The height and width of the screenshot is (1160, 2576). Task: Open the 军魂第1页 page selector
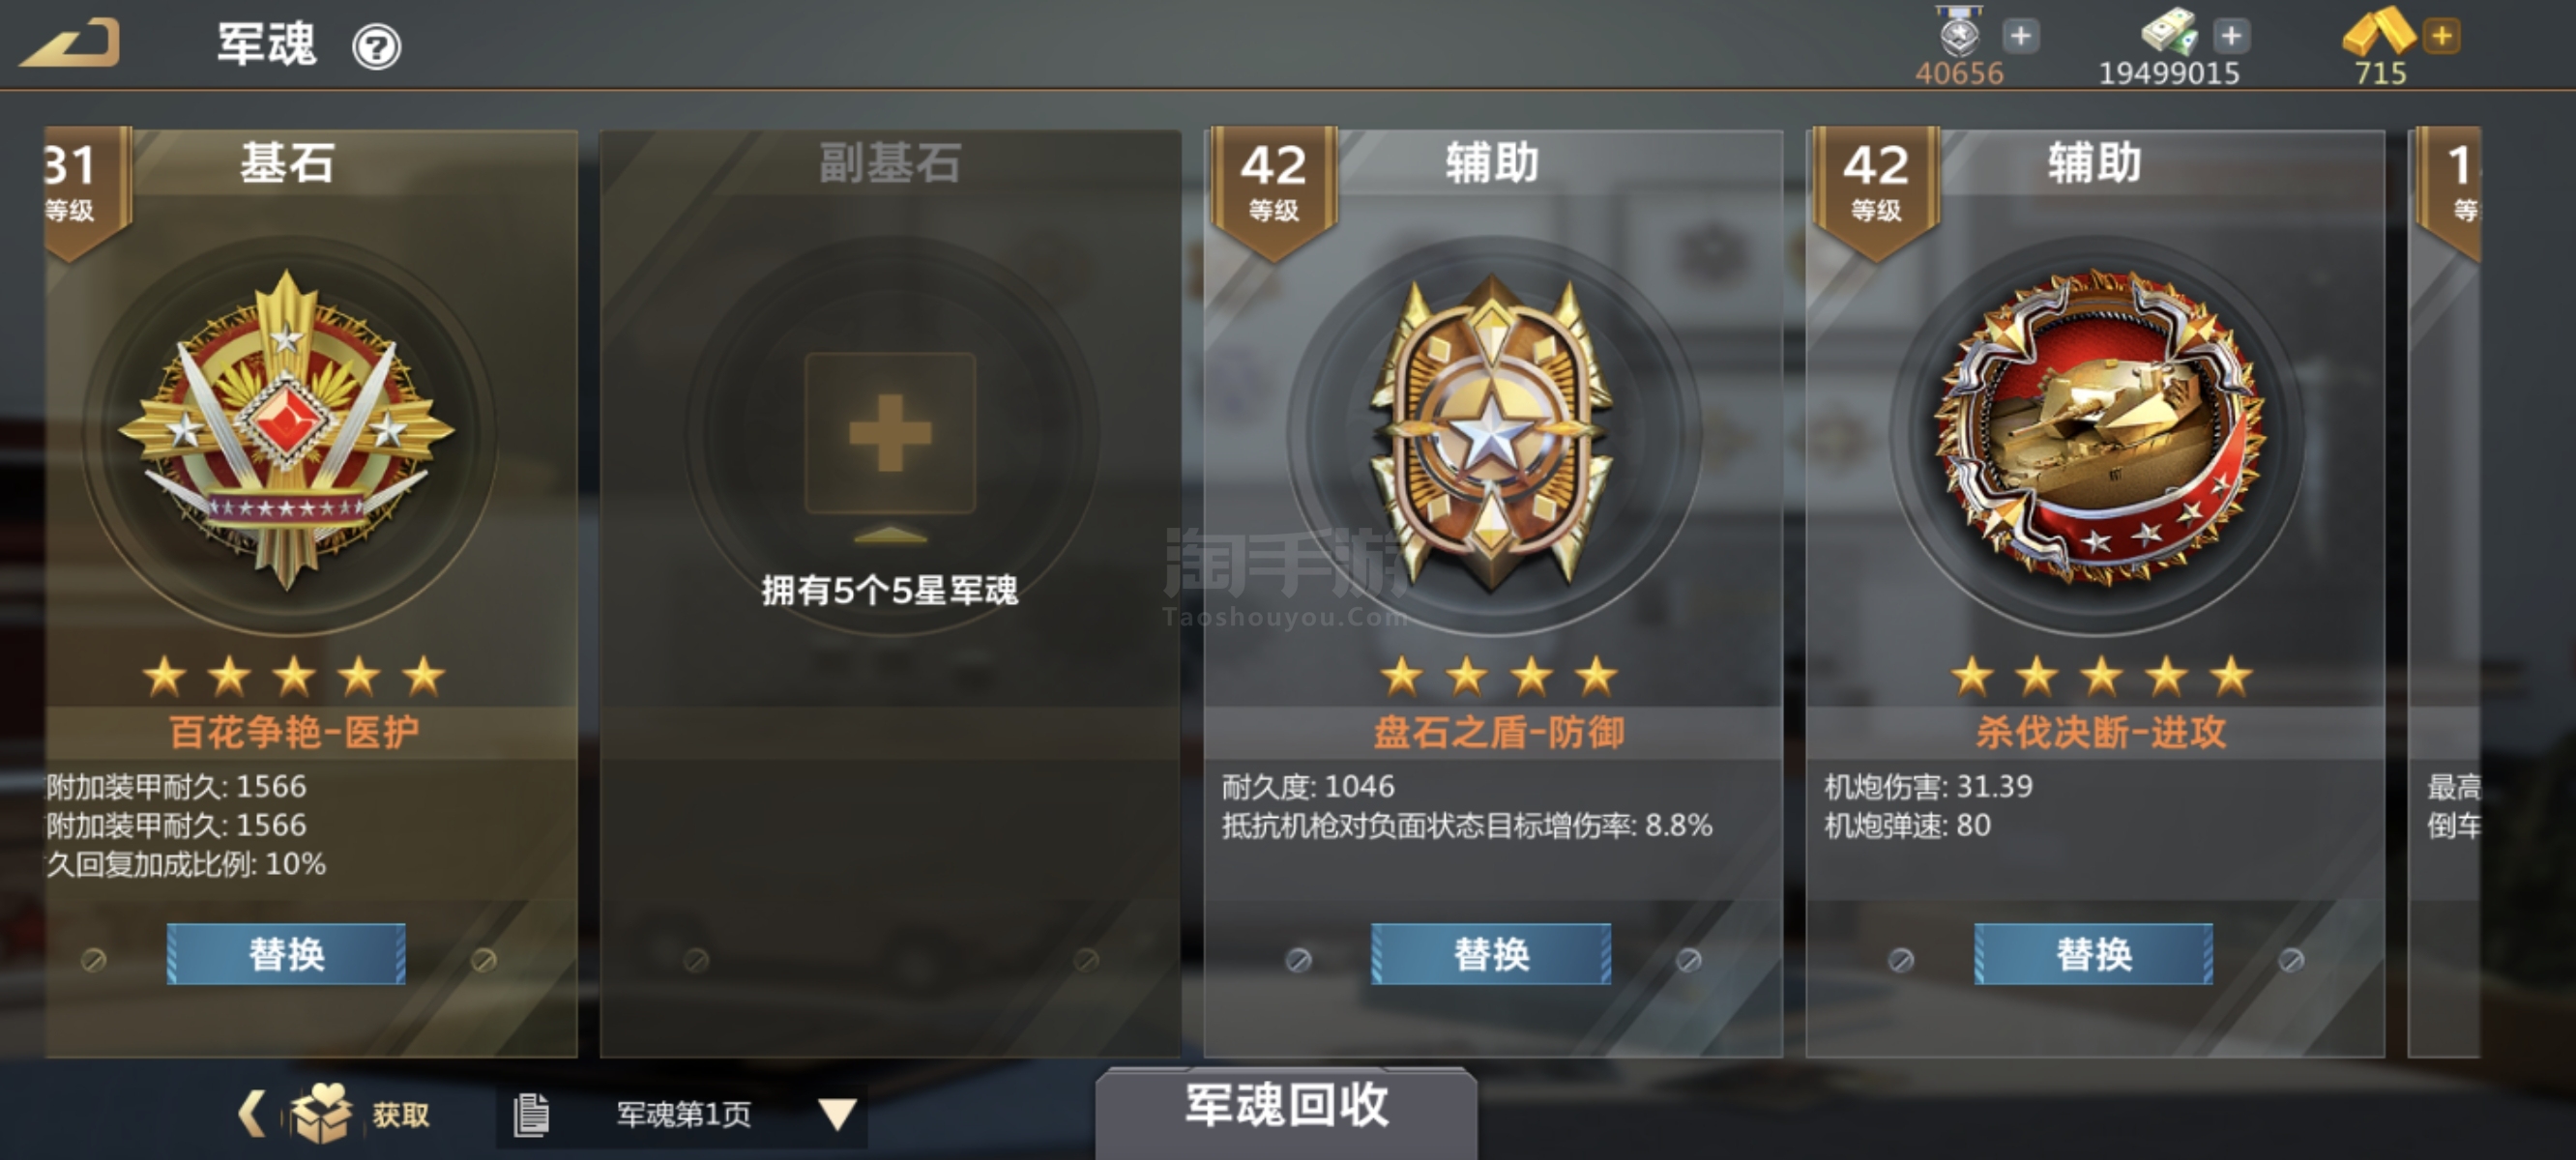coord(682,1114)
